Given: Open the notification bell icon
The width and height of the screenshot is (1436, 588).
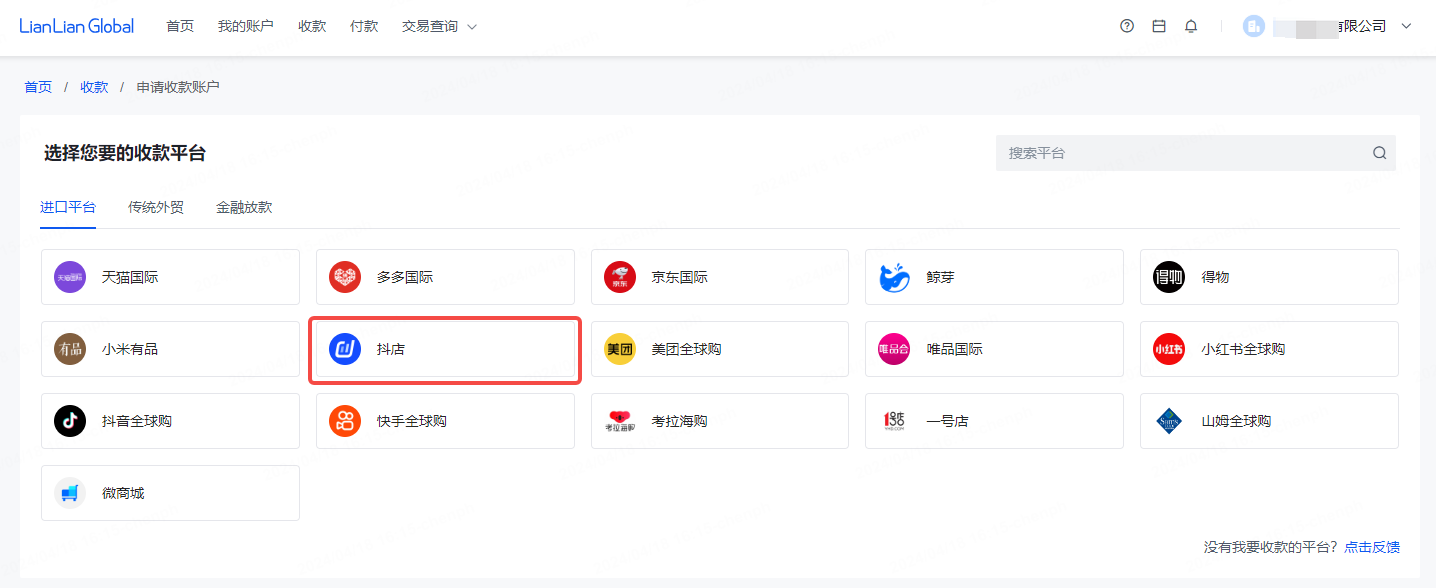Looking at the screenshot, I should (x=1191, y=26).
